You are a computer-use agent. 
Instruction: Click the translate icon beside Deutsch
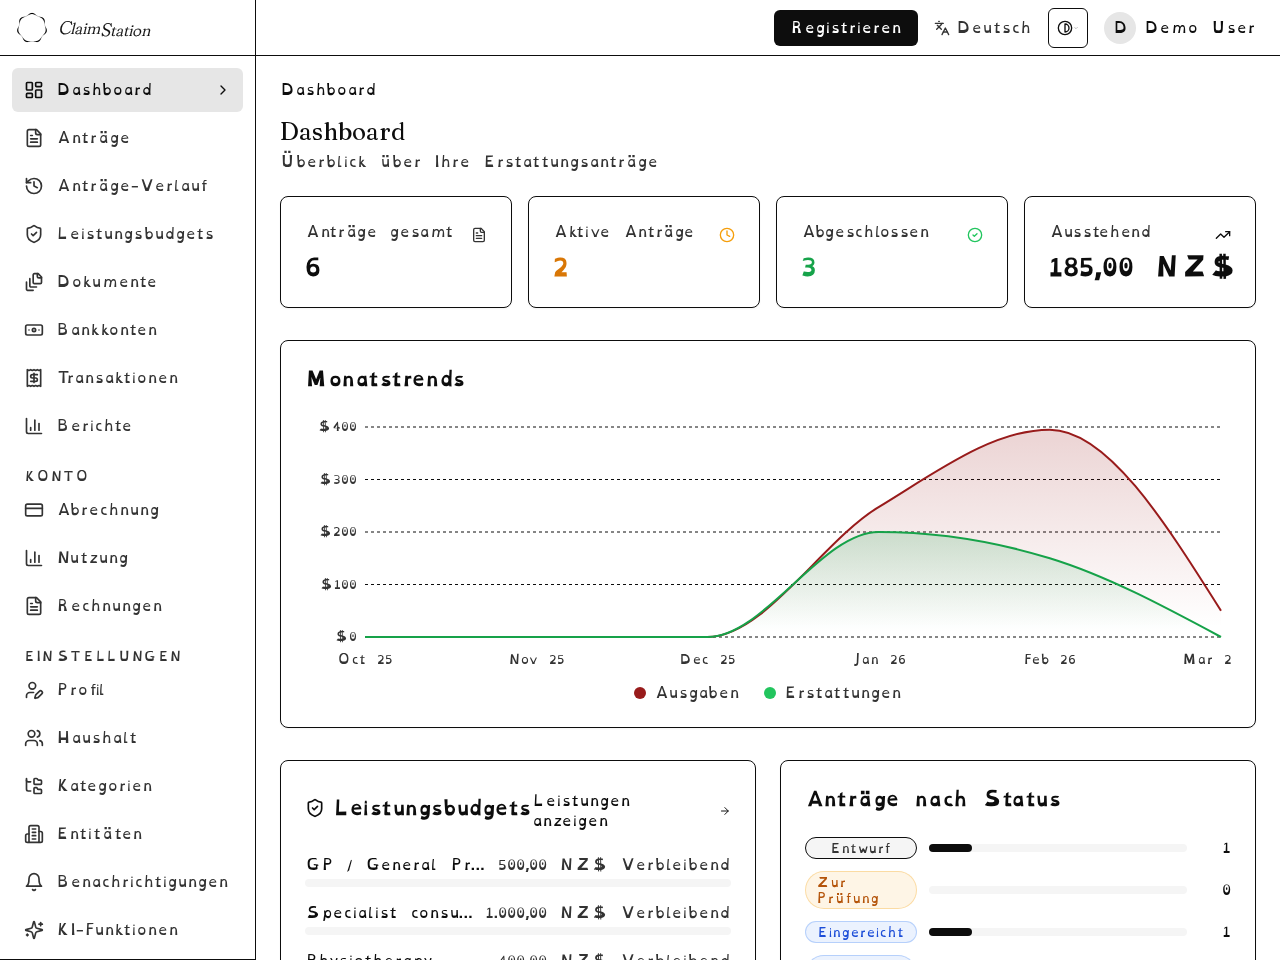(942, 28)
